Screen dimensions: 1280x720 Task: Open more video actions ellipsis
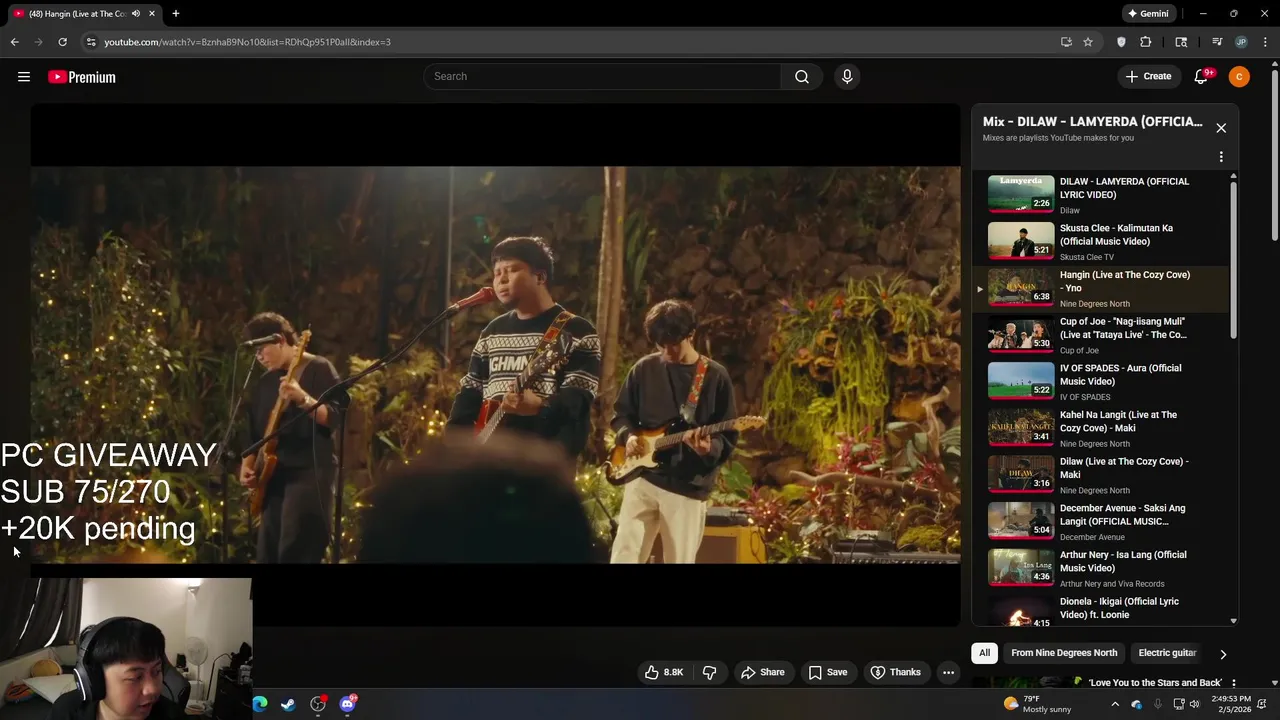click(x=949, y=672)
